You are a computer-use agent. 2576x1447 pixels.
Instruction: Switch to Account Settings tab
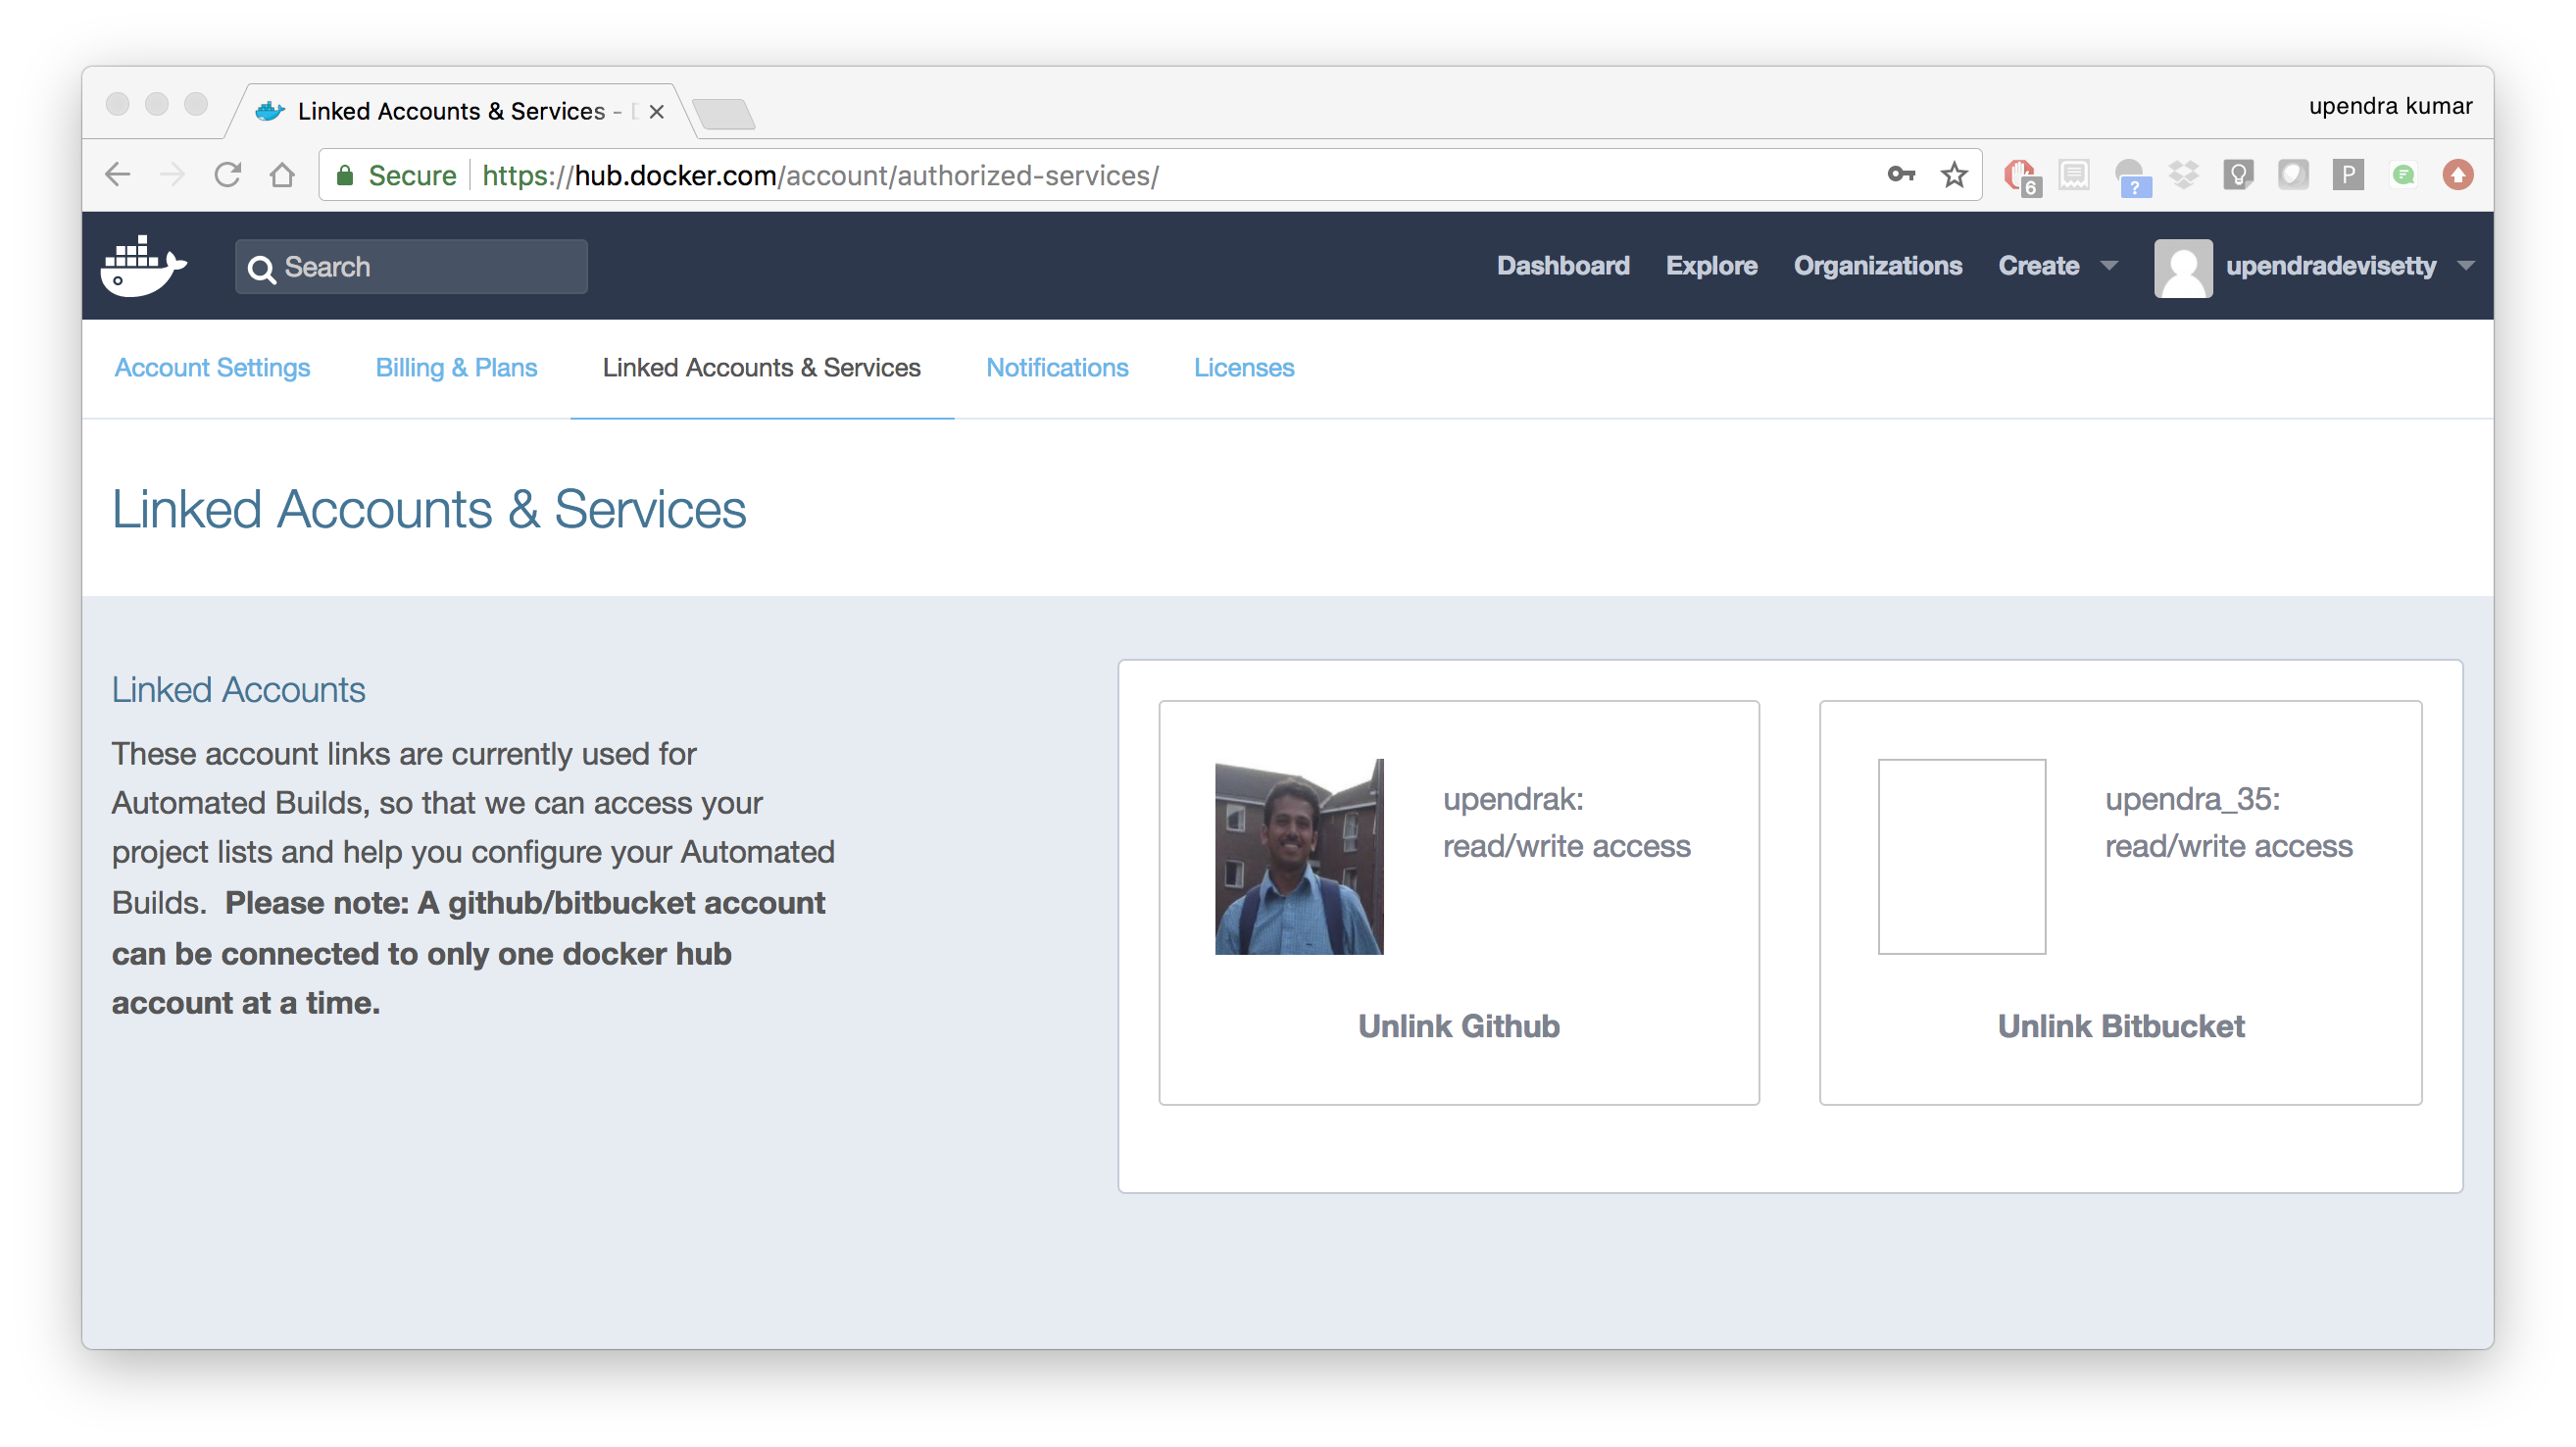tap(212, 368)
